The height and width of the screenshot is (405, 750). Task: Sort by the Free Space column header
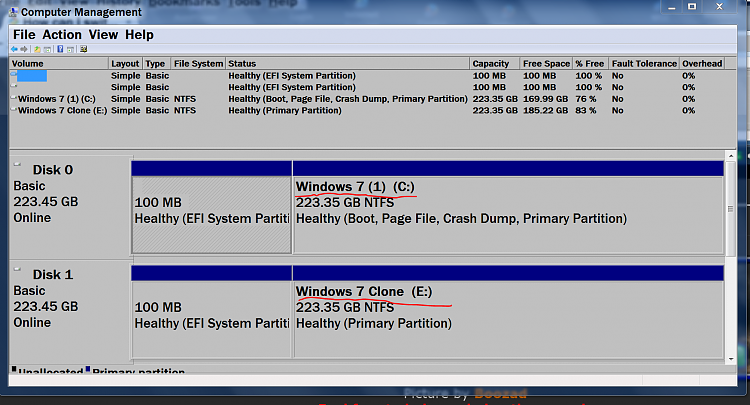click(x=546, y=64)
